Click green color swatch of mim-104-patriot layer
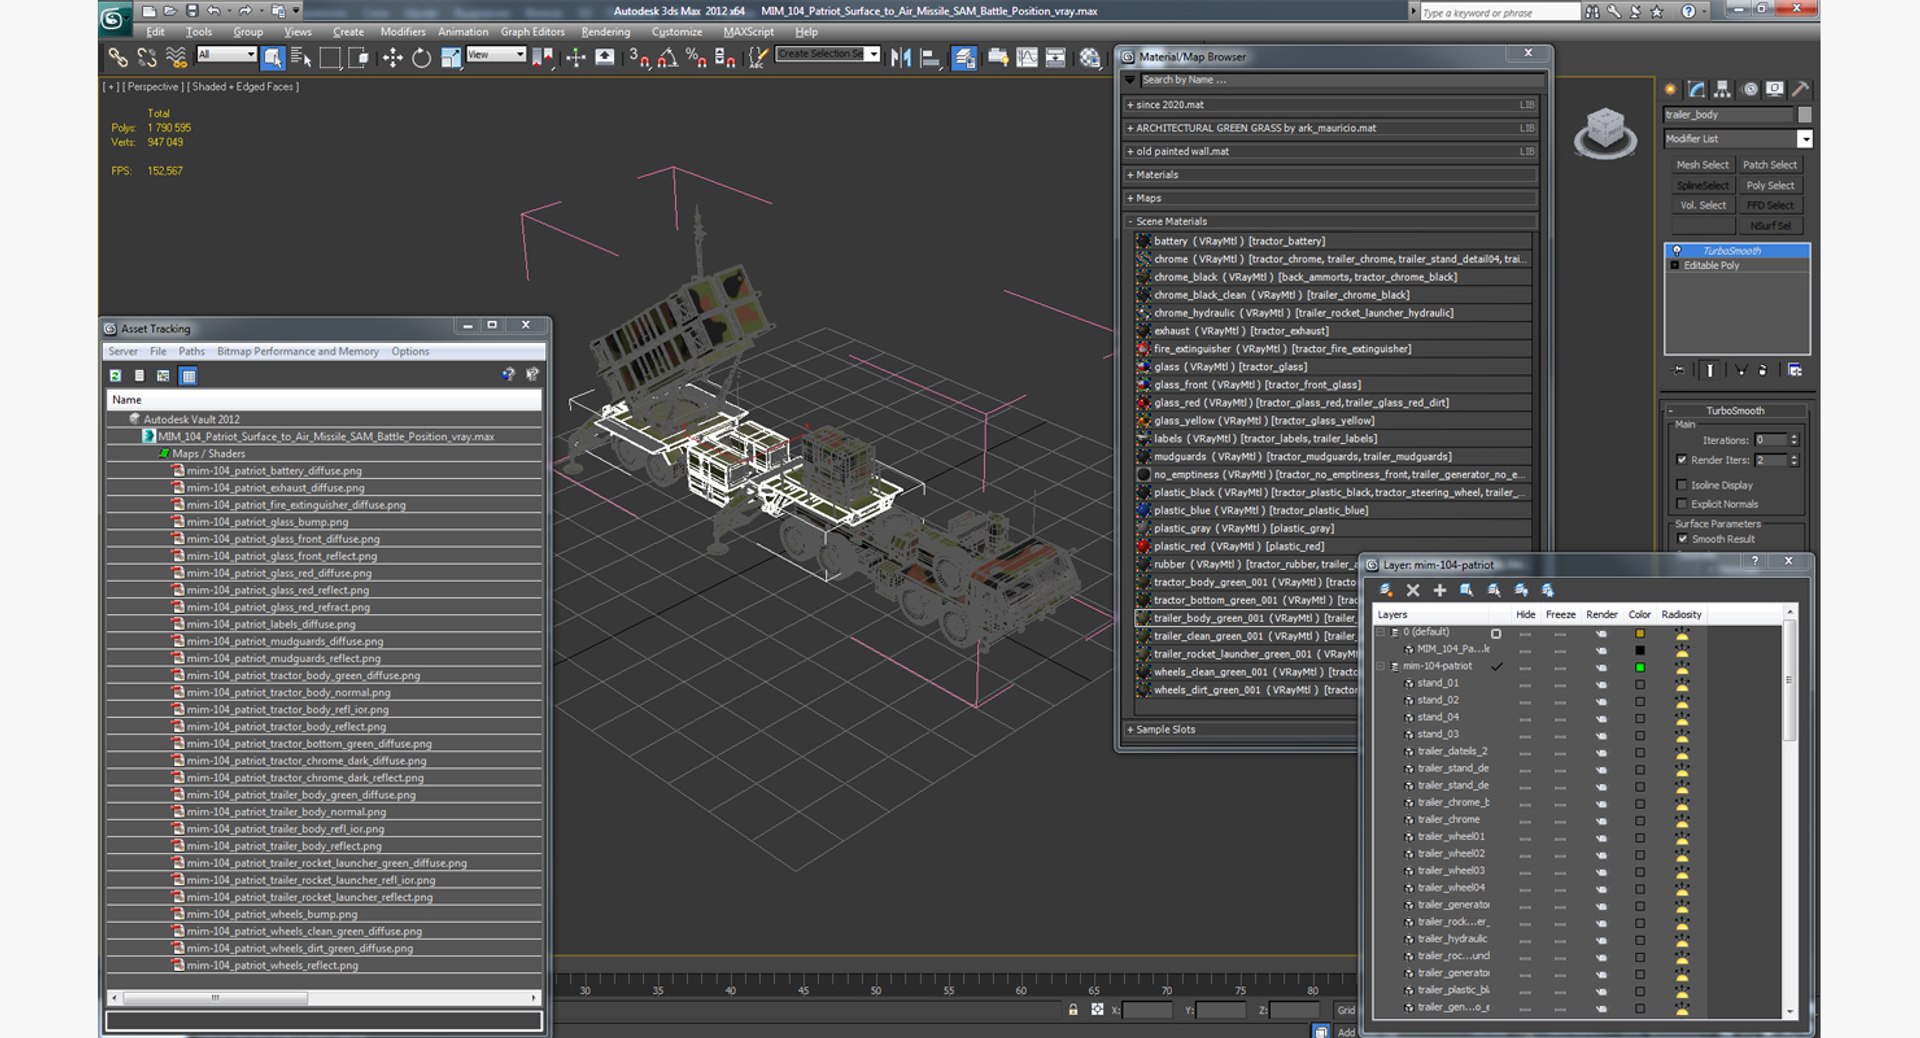This screenshot has height=1038, width=1920. tap(1640, 667)
